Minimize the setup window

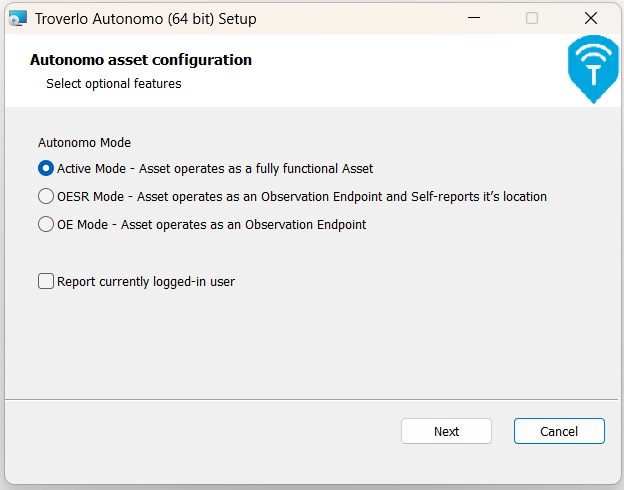click(474, 18)
